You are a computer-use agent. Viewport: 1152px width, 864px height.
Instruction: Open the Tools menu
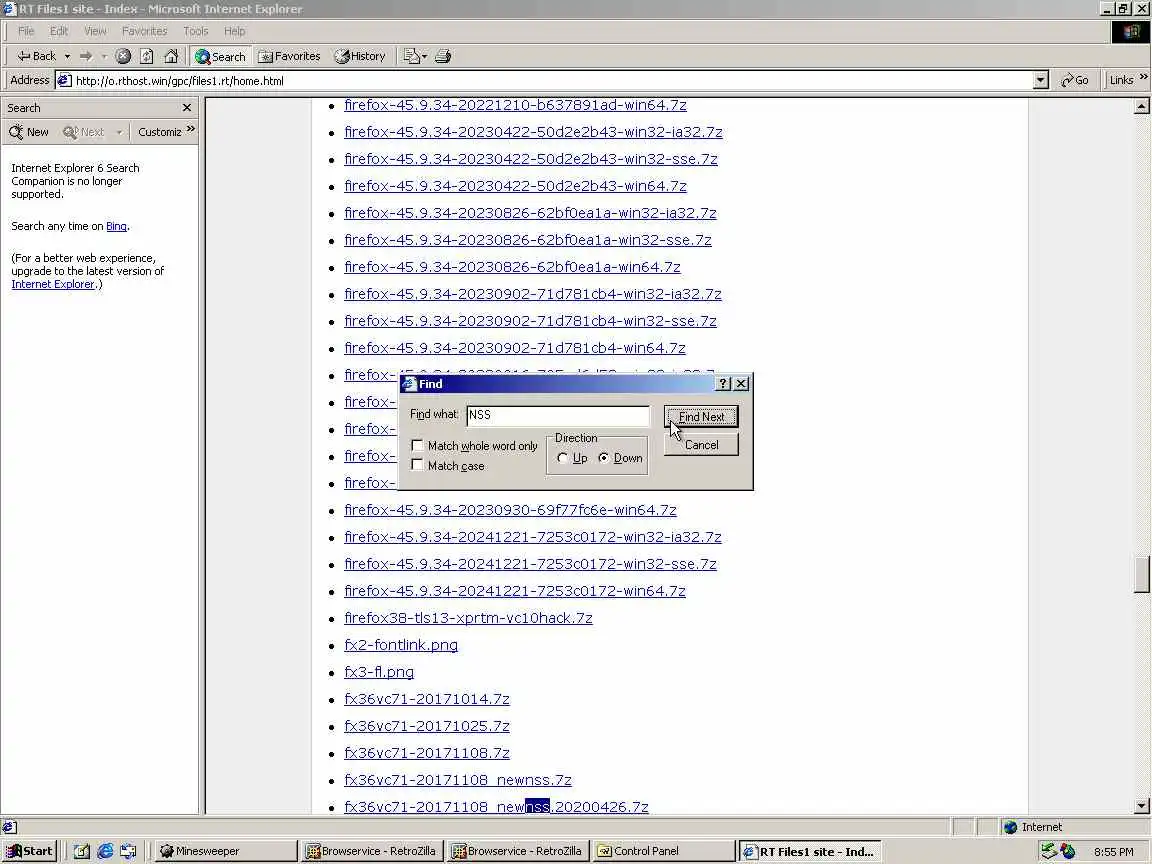pyautogui.click(x=195, y=31)
